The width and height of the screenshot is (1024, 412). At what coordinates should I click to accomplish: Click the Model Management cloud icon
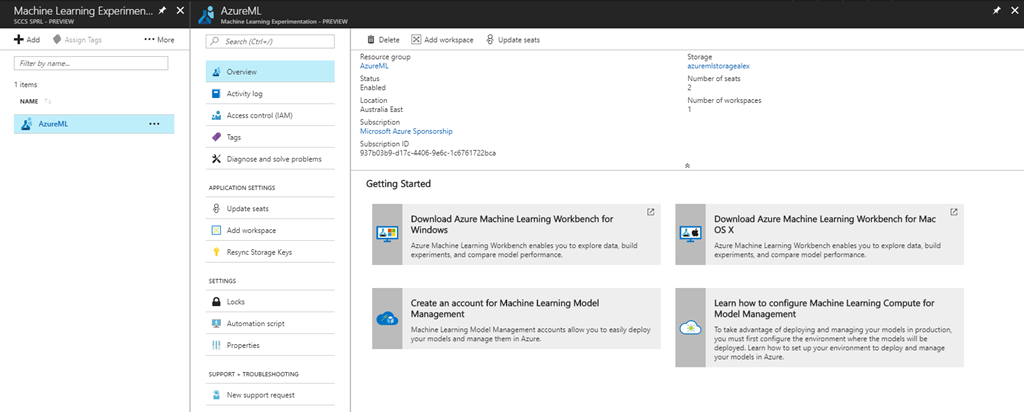tap(387, 319)
